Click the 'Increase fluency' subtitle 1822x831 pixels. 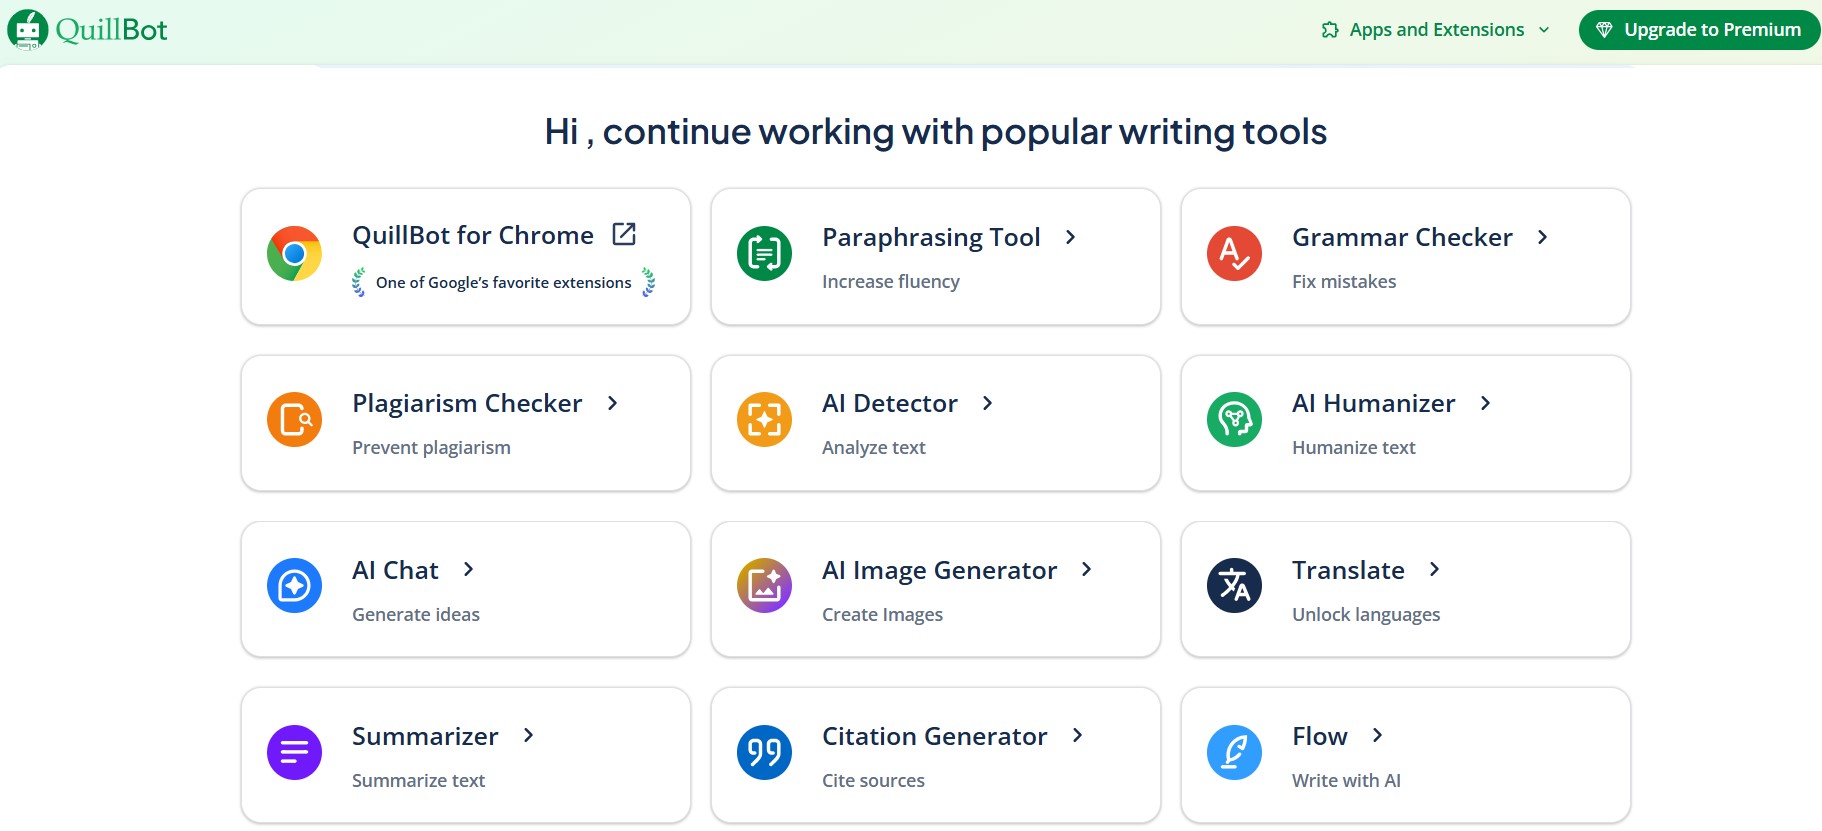click(891, 282)
